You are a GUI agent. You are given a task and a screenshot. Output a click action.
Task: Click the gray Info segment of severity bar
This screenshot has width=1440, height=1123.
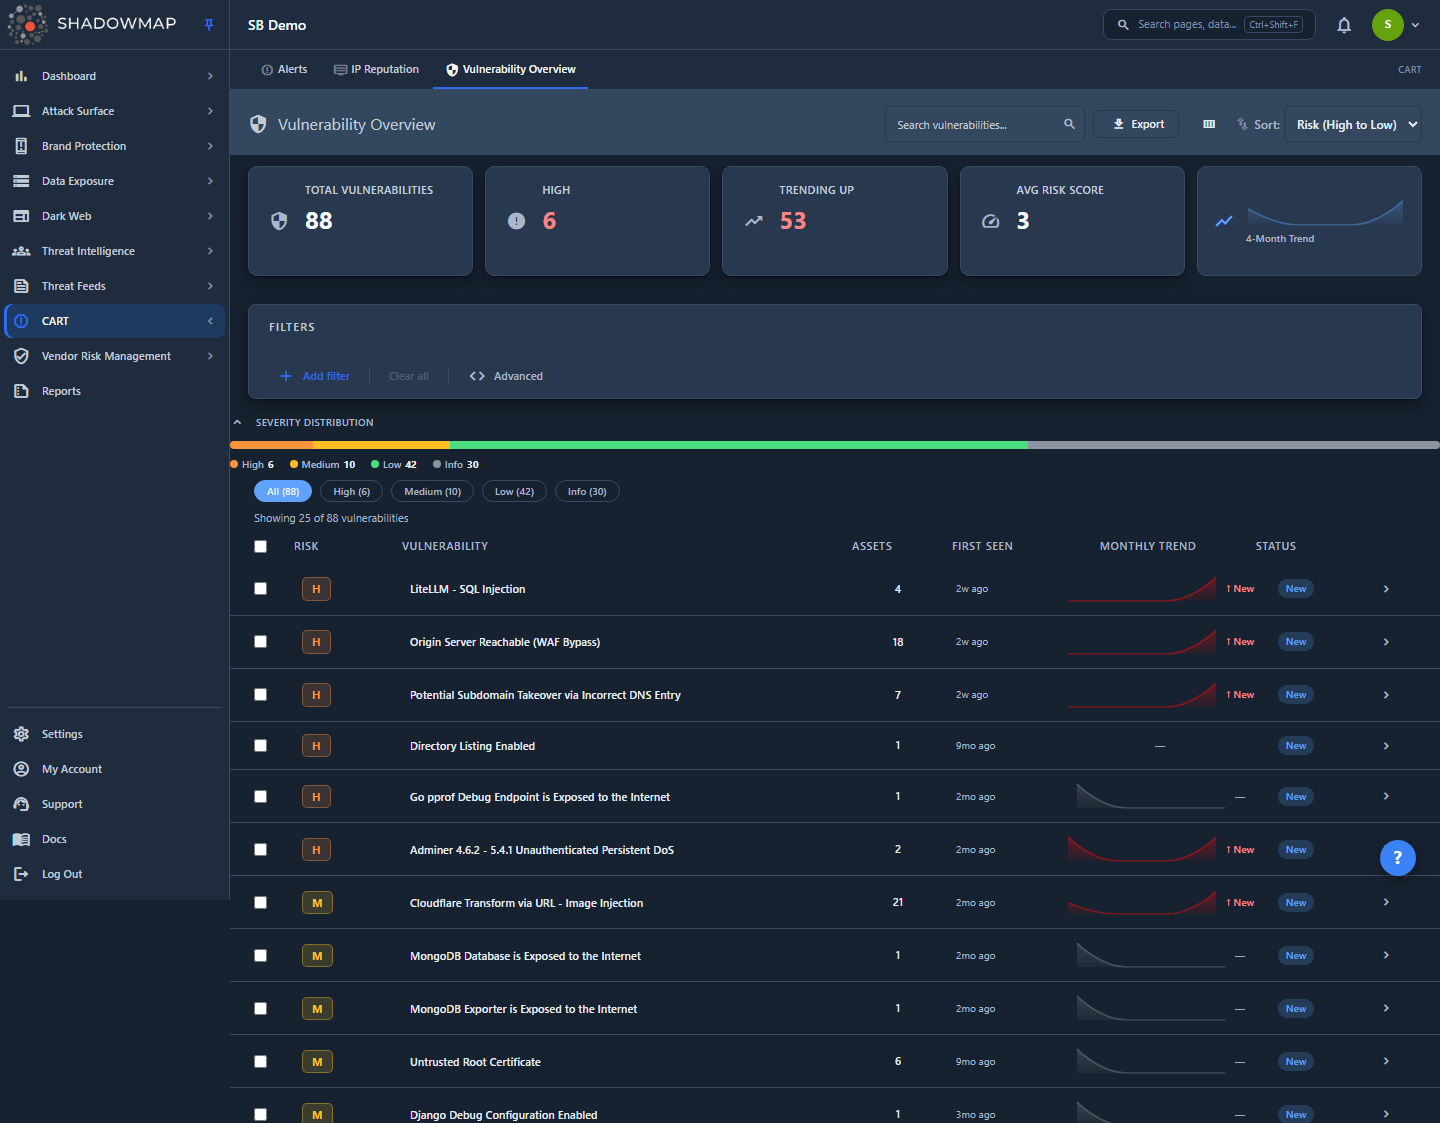pos(1234,445)
